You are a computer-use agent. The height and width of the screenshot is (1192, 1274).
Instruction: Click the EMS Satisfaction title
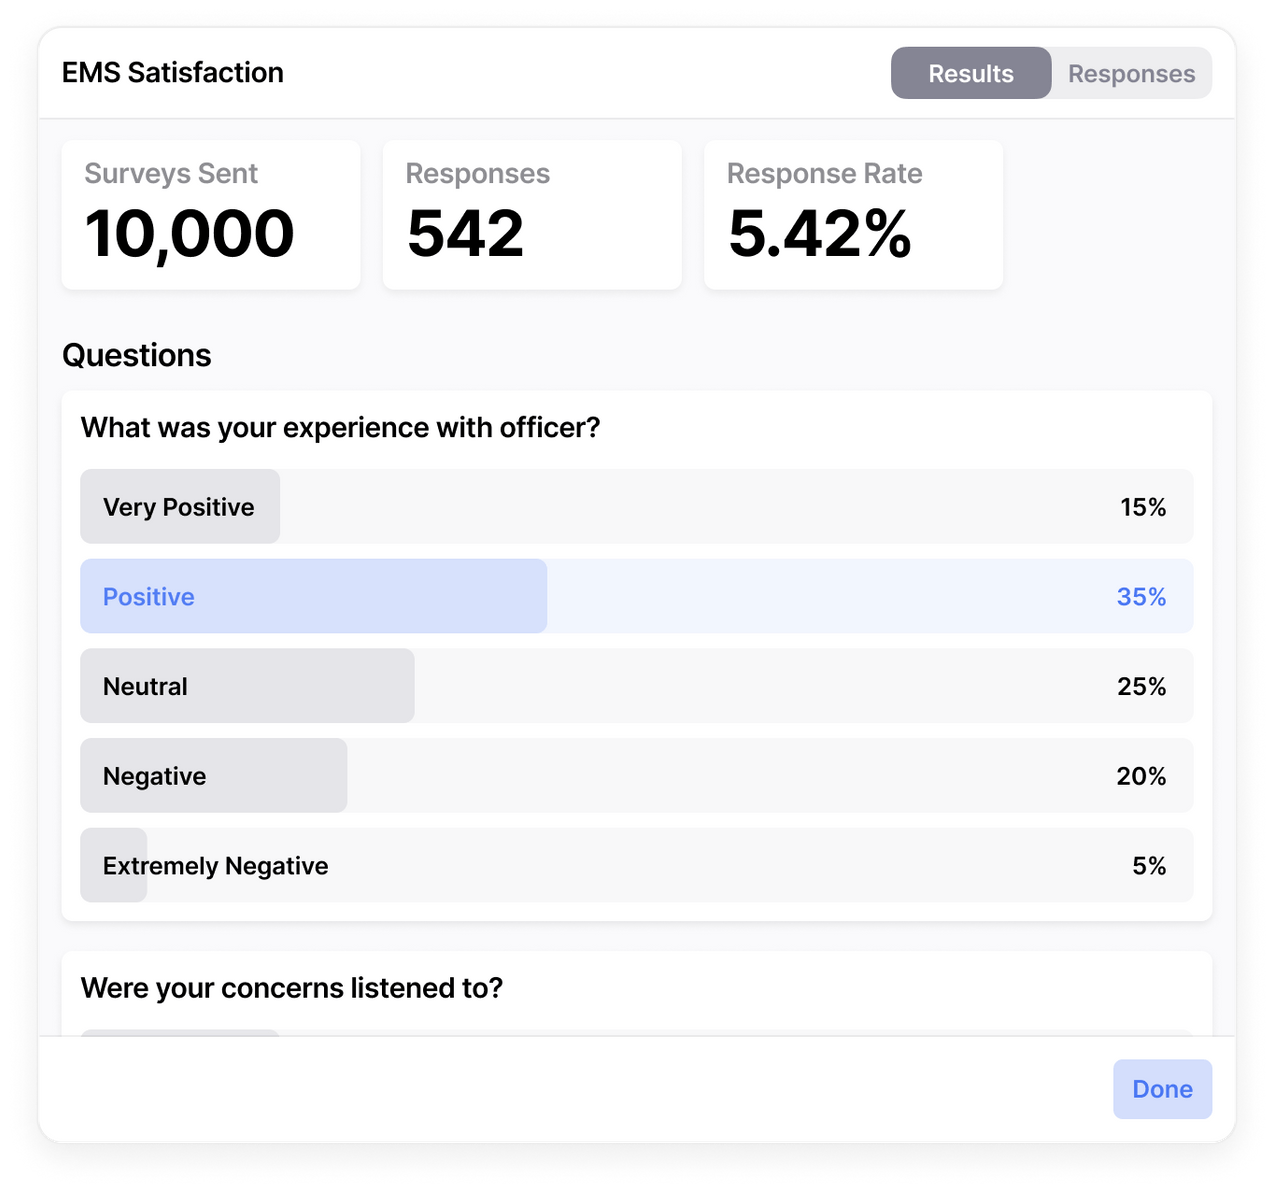tap(173, 73)
